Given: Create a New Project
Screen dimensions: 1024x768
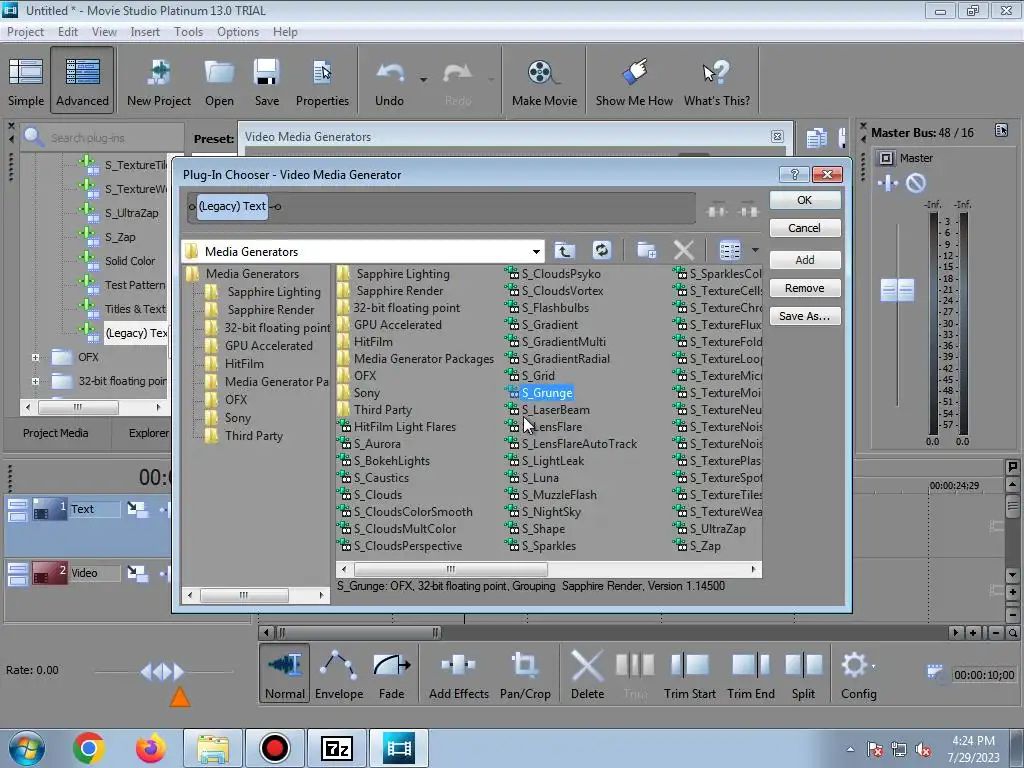Looking at the screenshot, I should click(159, 82).
